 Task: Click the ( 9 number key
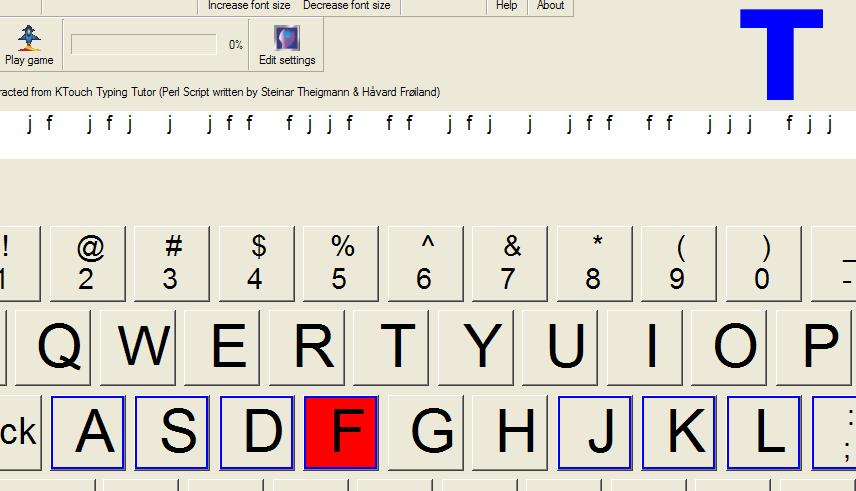(x=679, y=264)
